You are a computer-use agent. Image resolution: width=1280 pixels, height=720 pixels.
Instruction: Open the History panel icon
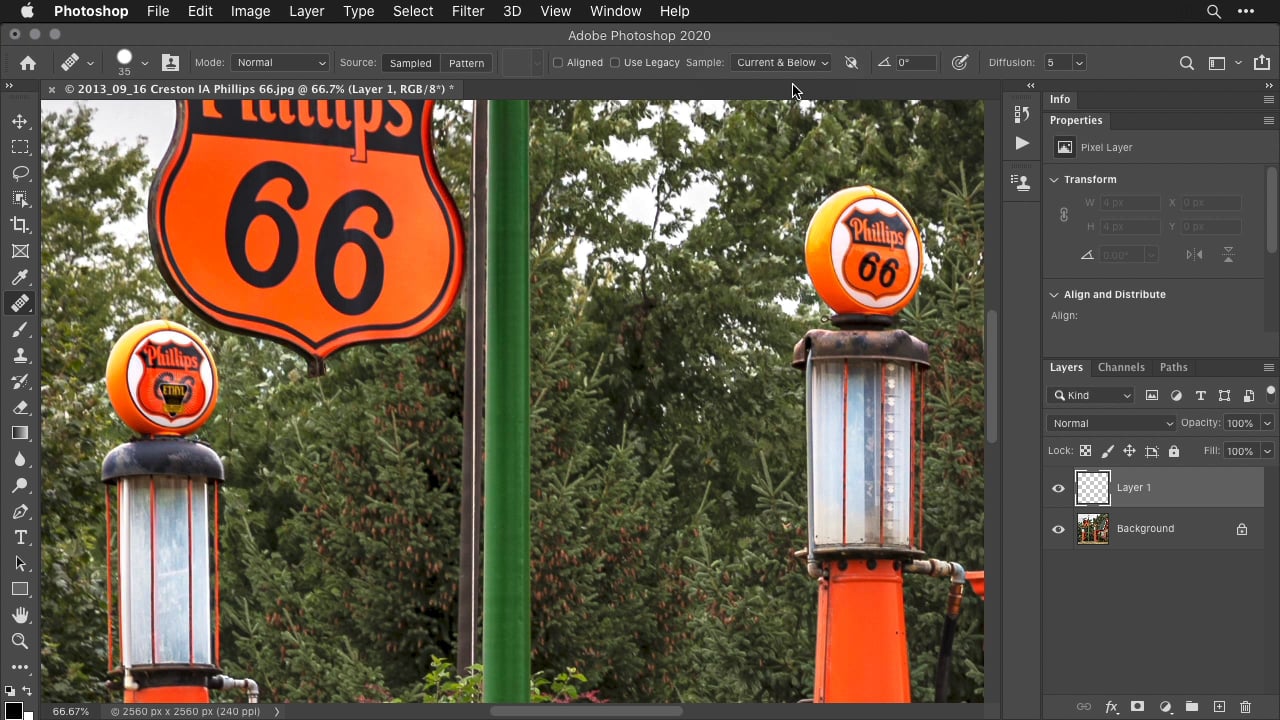tap(1021, 114)
